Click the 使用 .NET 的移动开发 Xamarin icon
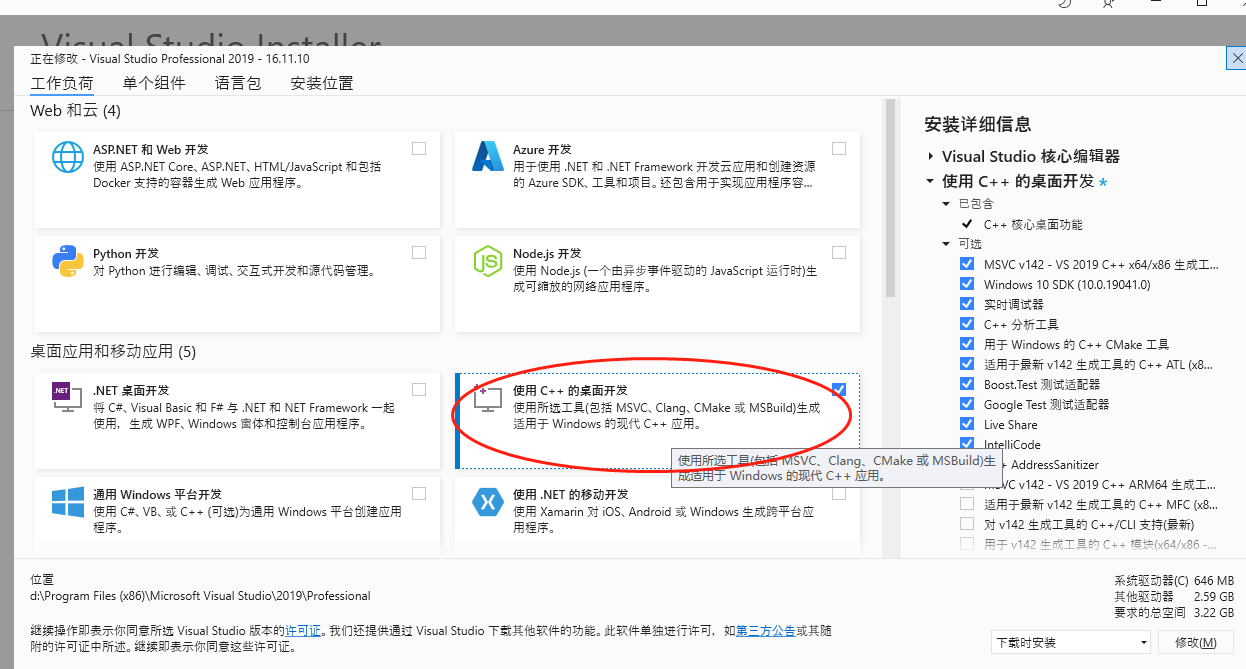1246x669 pixels. (x=487, y=503)
